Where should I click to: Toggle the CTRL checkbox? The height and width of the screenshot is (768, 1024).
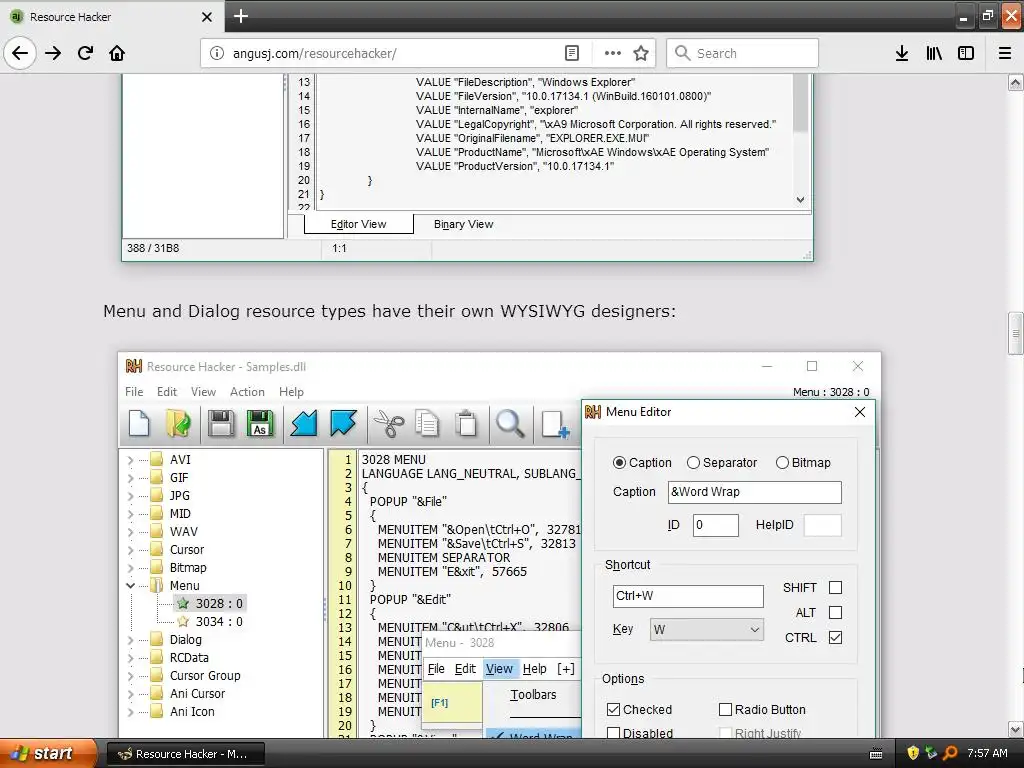(835, 637)
